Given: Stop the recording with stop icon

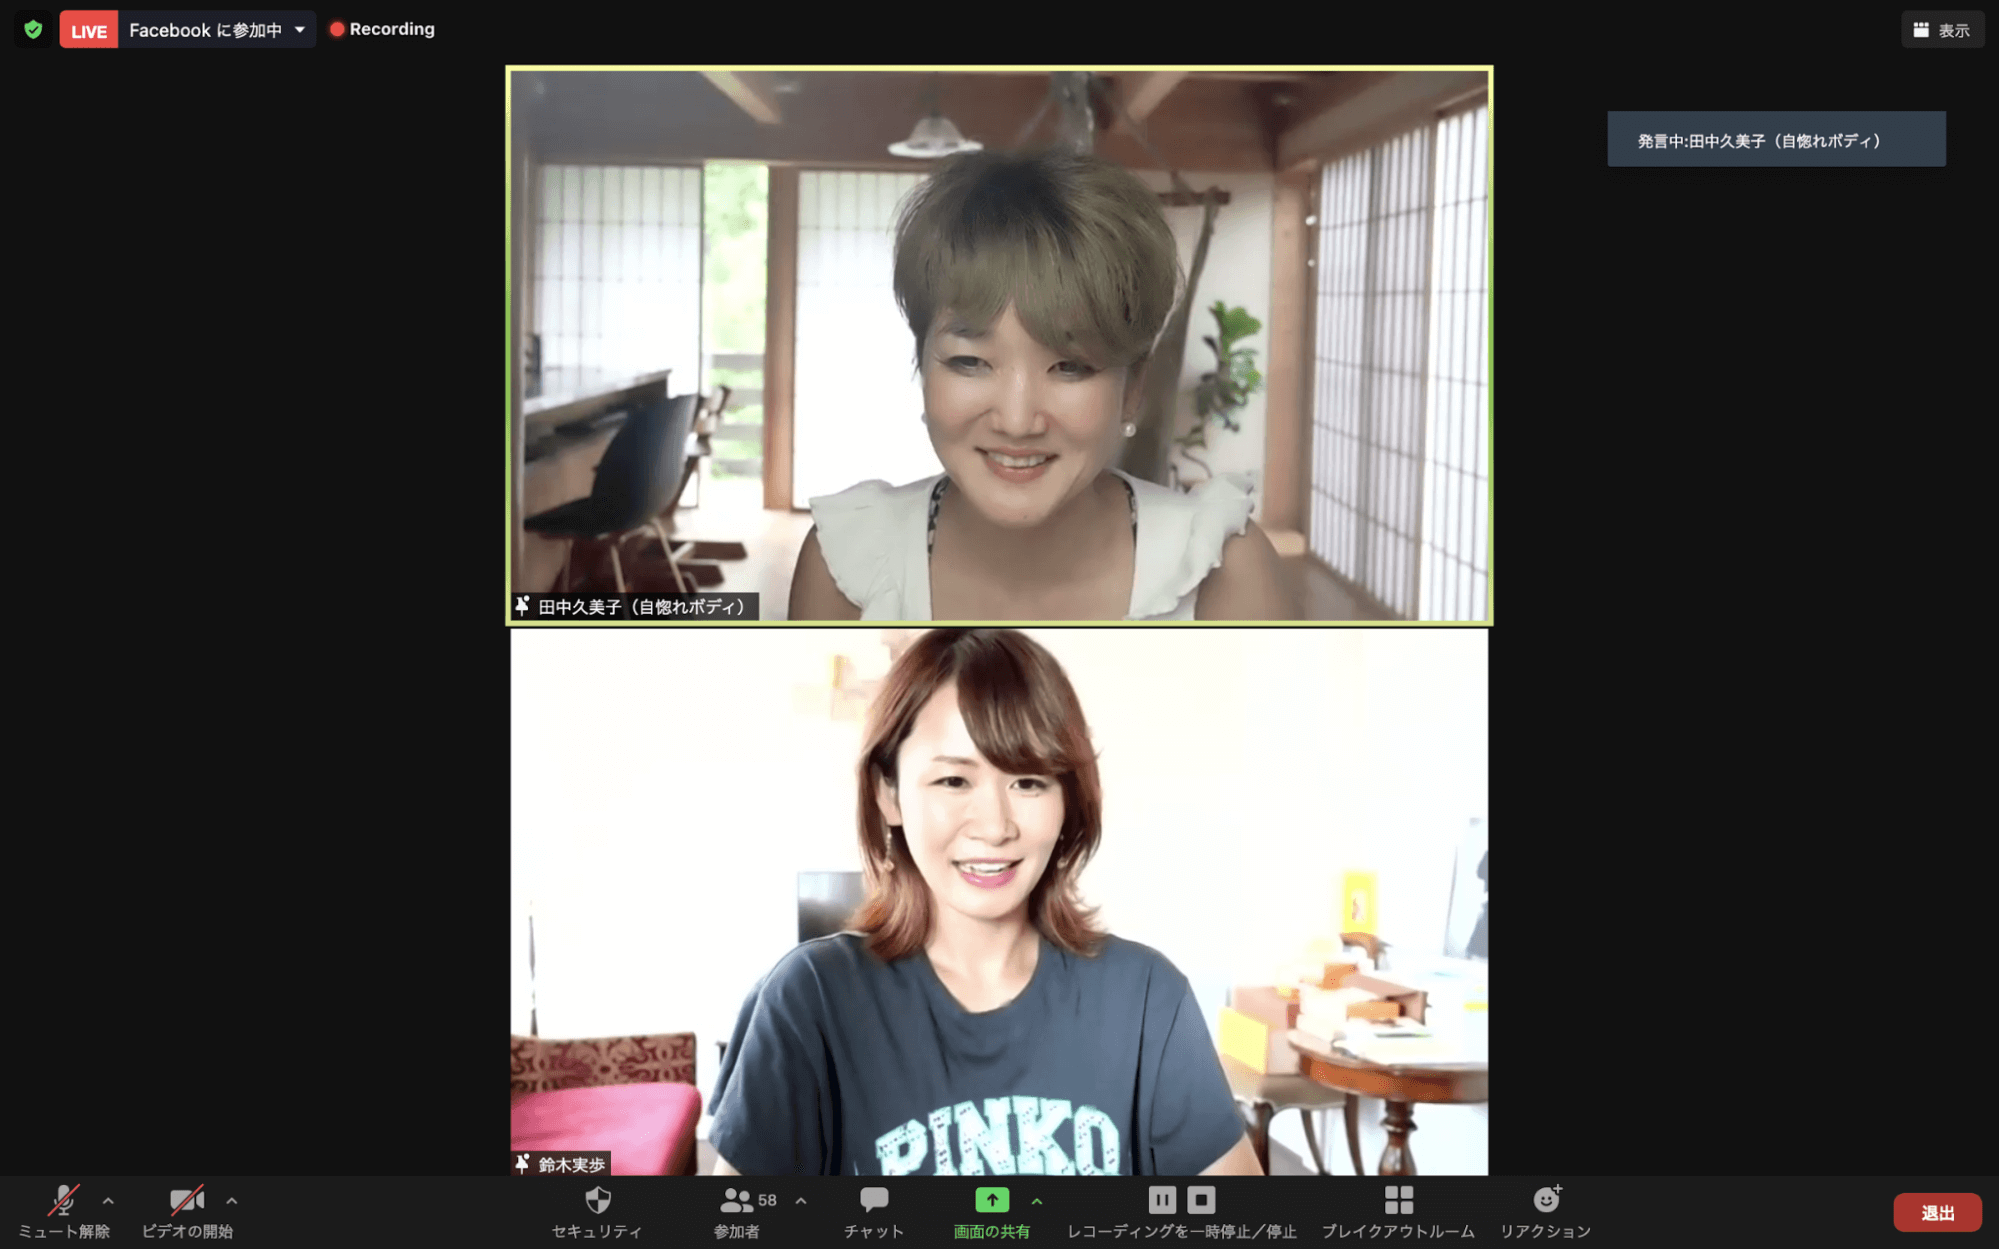Looking at the screenshot, I should coord(1201,1199).
